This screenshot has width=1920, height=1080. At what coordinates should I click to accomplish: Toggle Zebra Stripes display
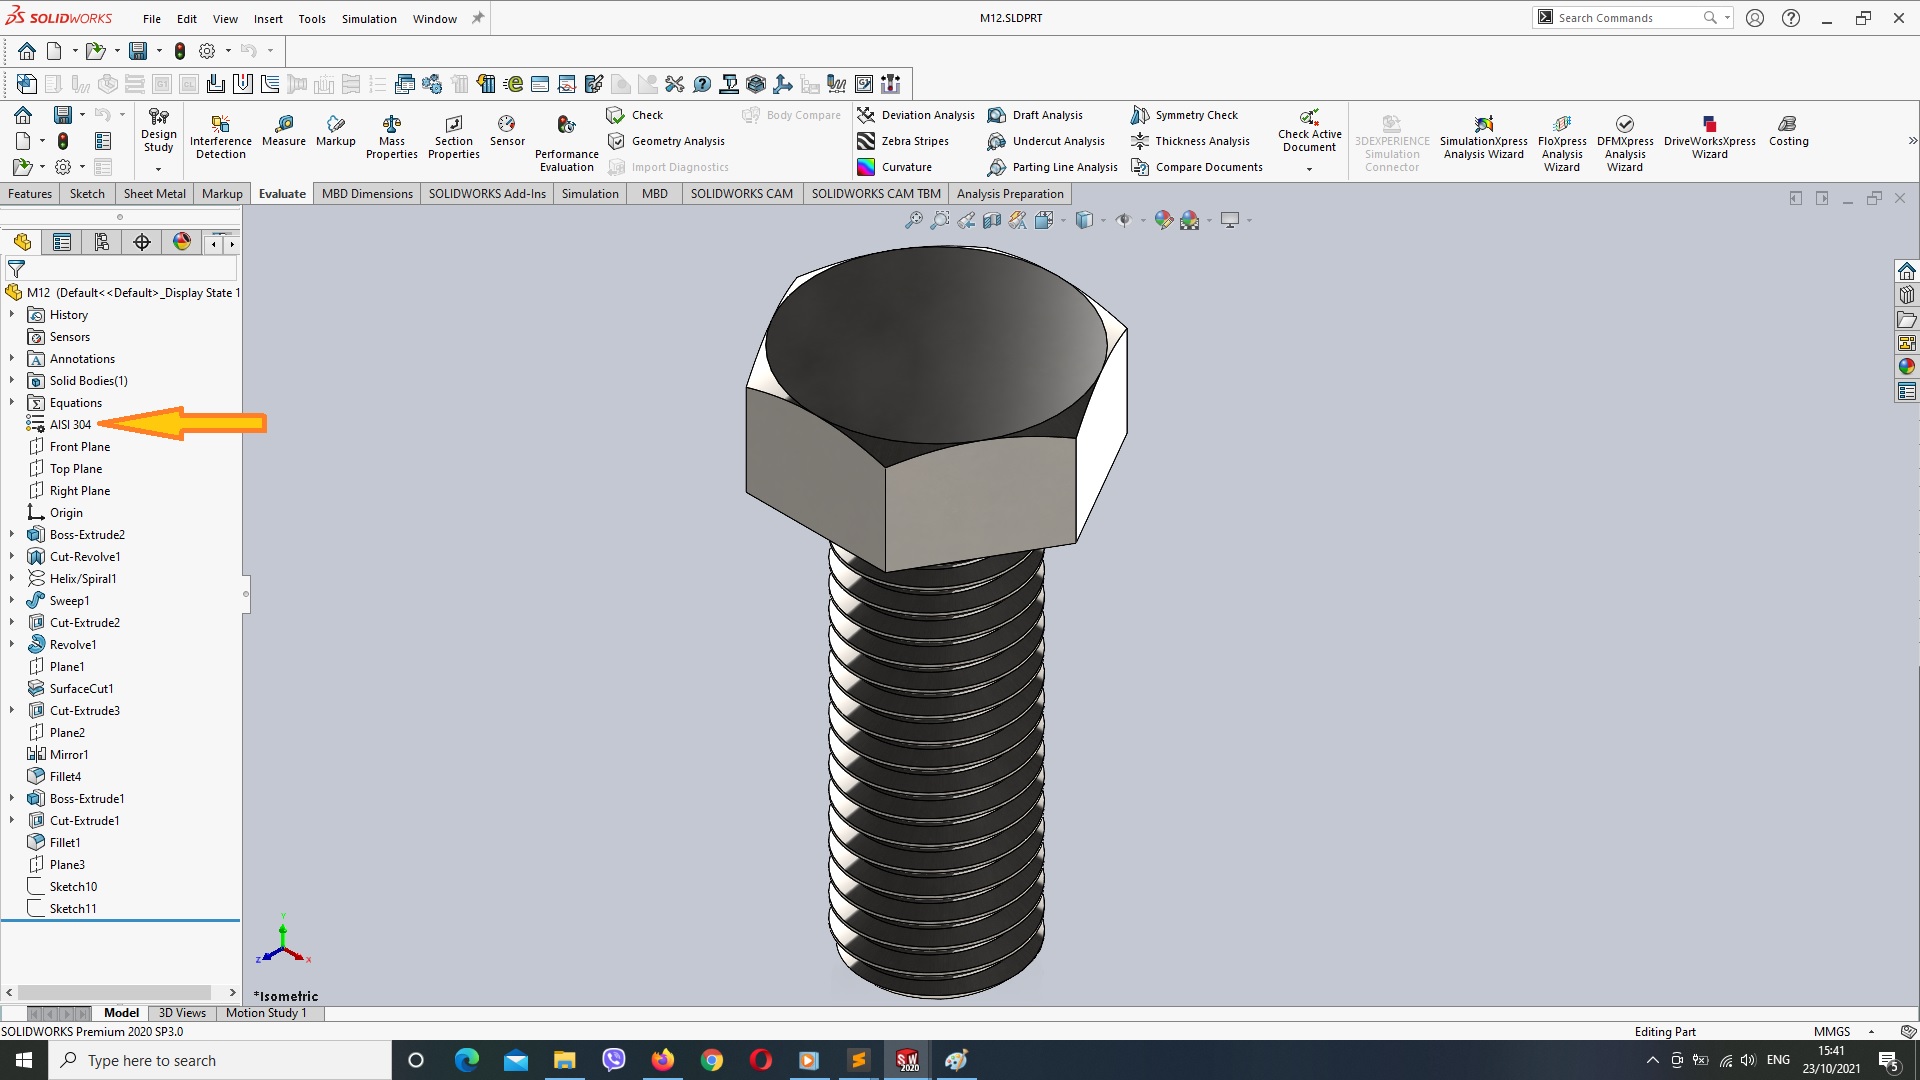click(x=903, y=141)
